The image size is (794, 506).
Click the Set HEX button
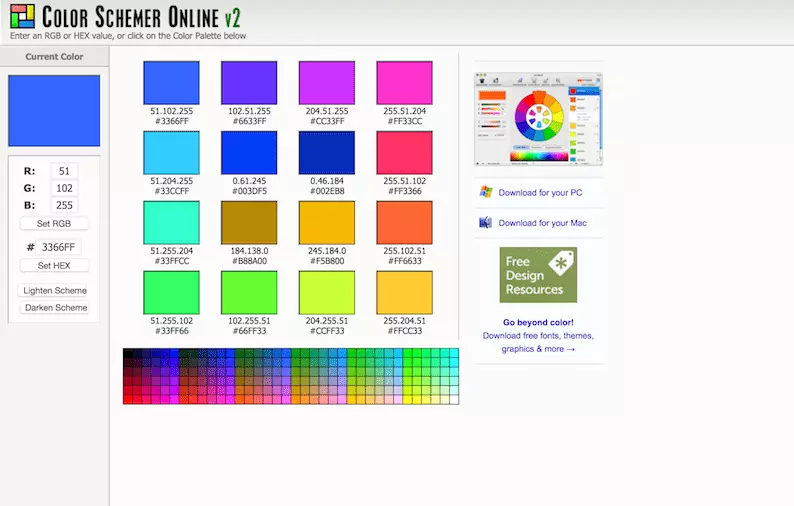(x=54, y=265)
